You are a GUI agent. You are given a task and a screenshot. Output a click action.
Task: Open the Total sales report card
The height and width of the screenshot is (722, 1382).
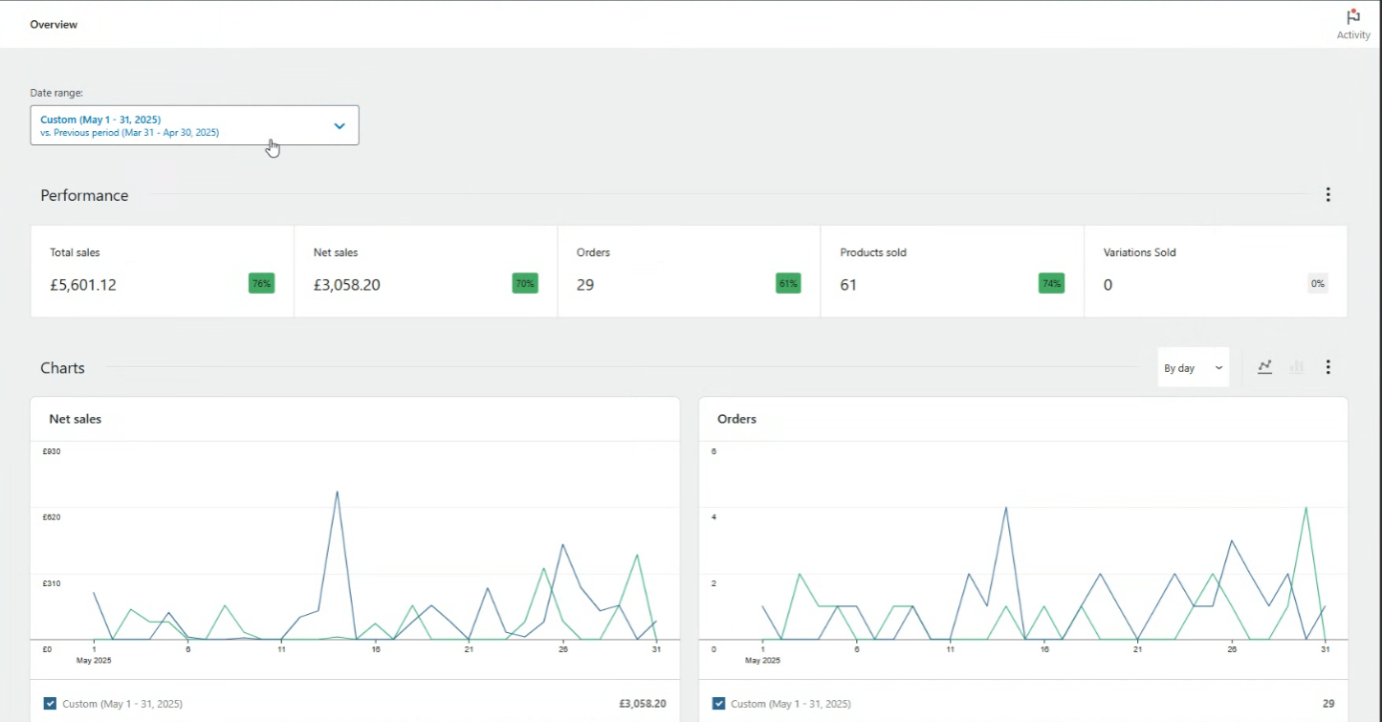click(x=140, y=271)
